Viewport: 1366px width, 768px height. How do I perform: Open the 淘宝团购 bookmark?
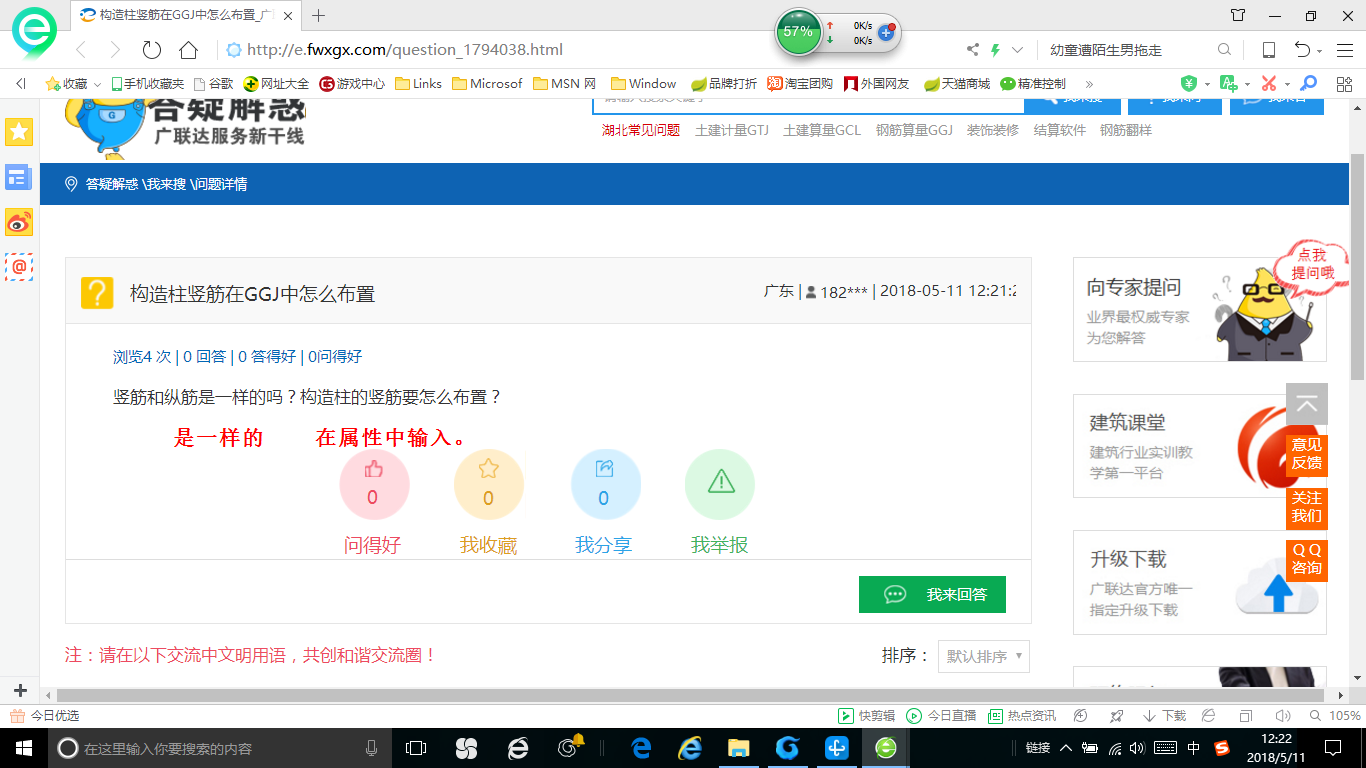(800, 84)
